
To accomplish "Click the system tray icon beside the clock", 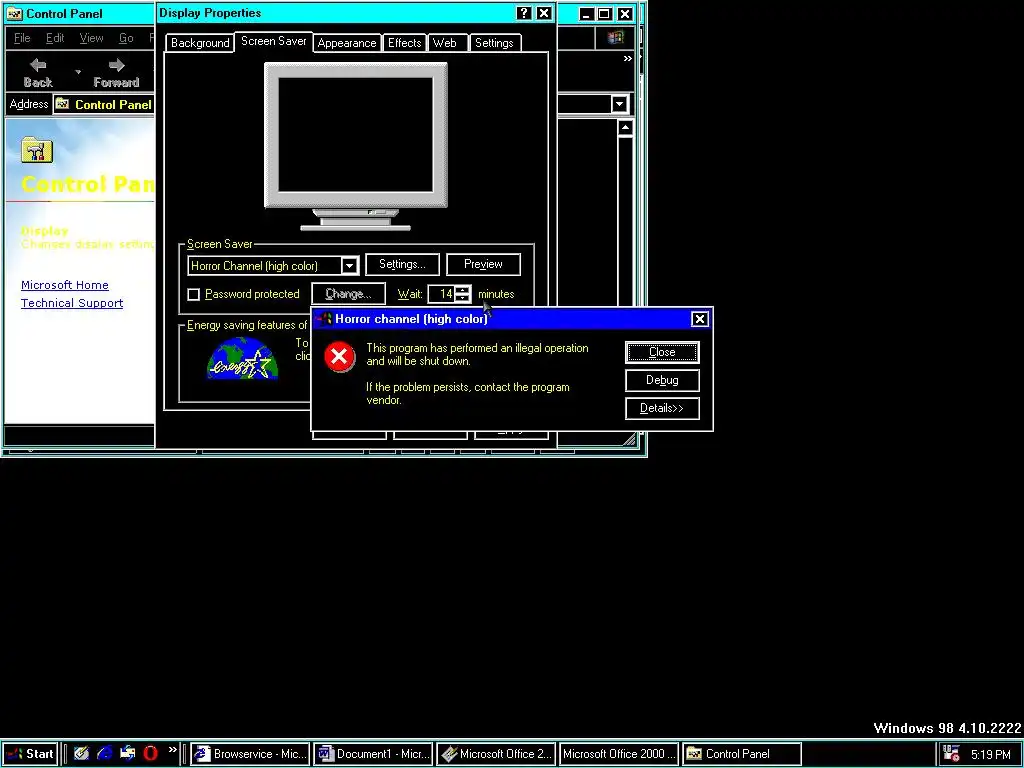I will 952,754.
